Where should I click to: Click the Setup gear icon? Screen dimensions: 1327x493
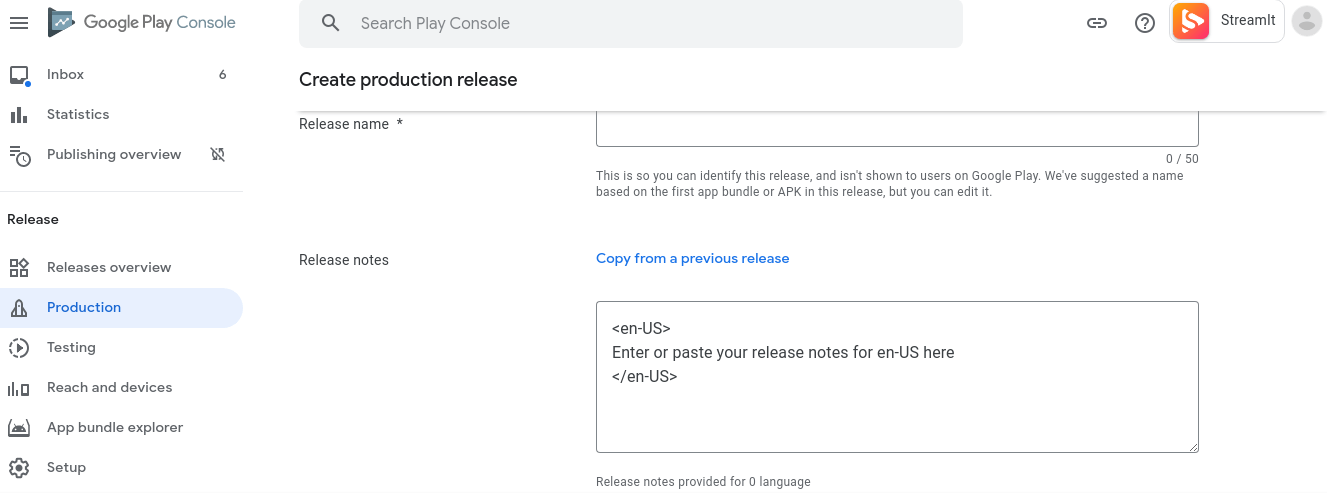pyautogui.click(x=19, y=467)
